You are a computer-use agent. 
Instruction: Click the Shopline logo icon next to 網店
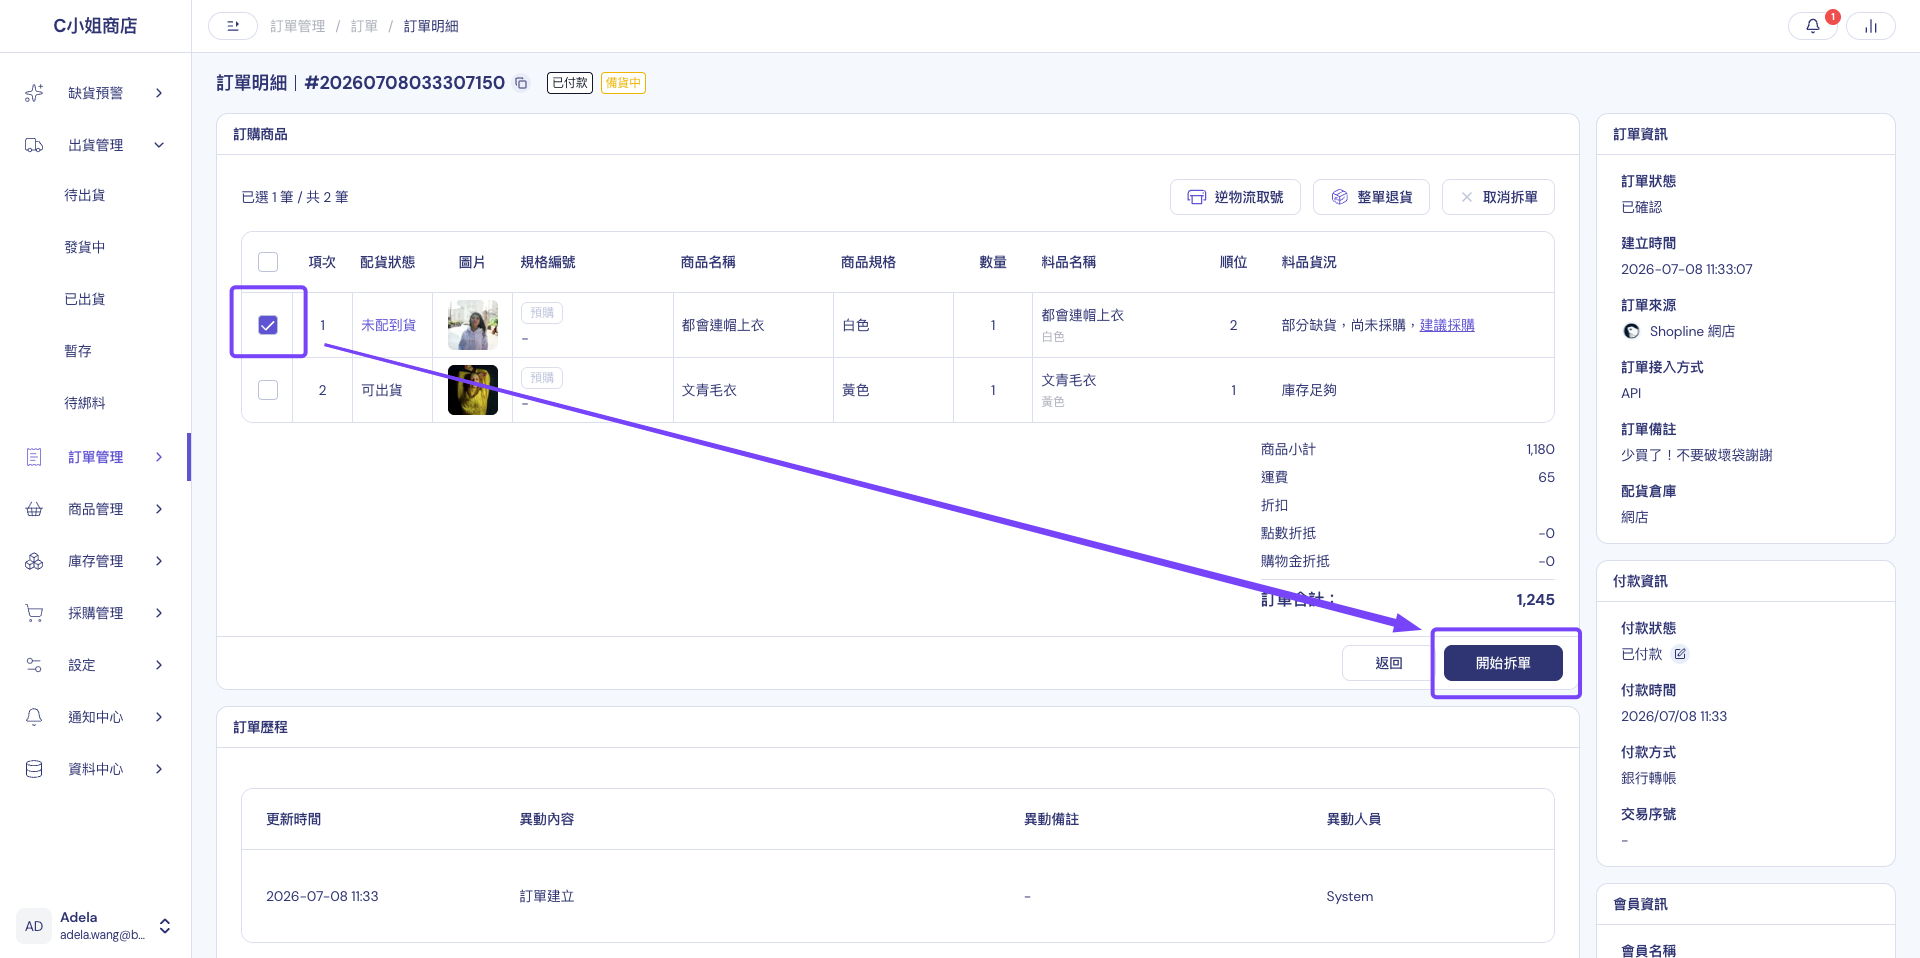[1631, 331]
